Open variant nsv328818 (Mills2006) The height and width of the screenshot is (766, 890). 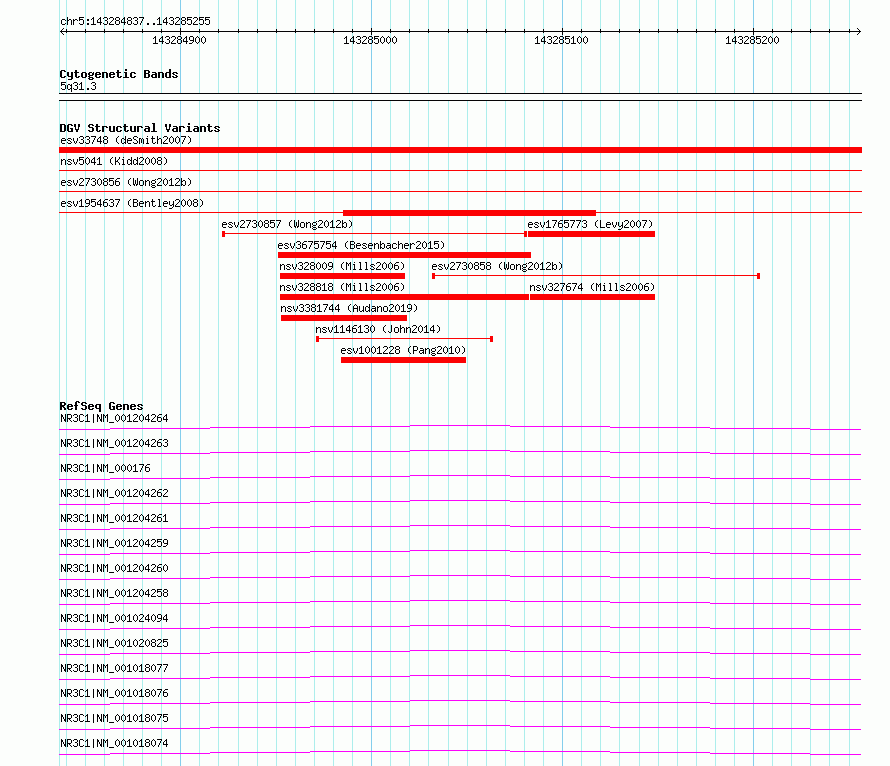(342, 287)
